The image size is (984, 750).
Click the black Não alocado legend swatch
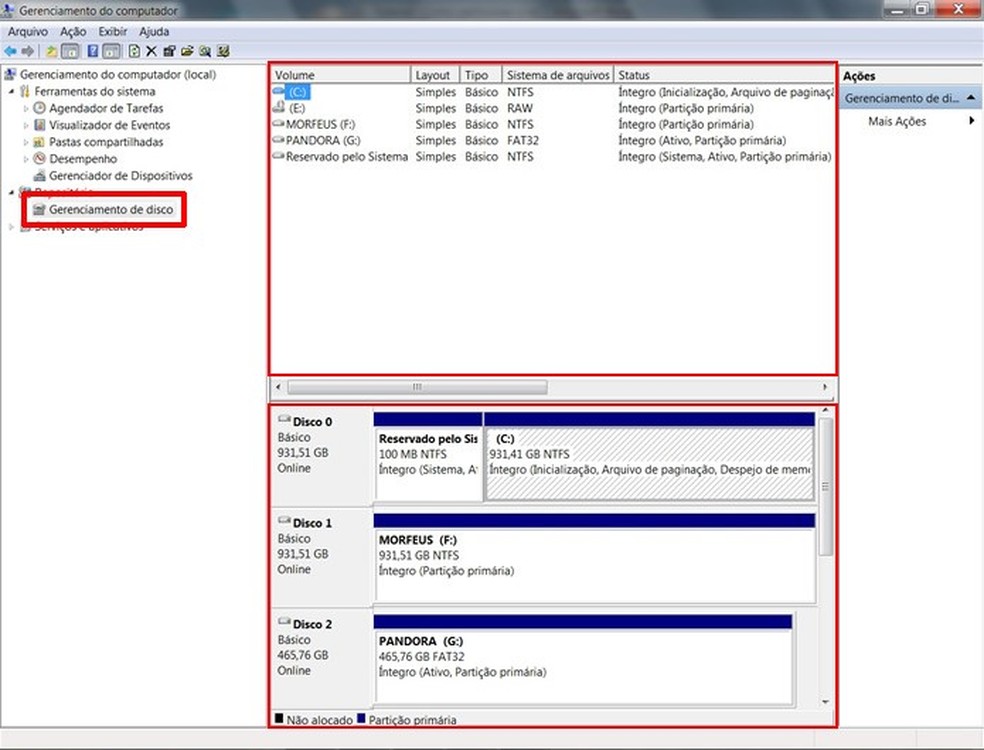click(x=279, y=718)
